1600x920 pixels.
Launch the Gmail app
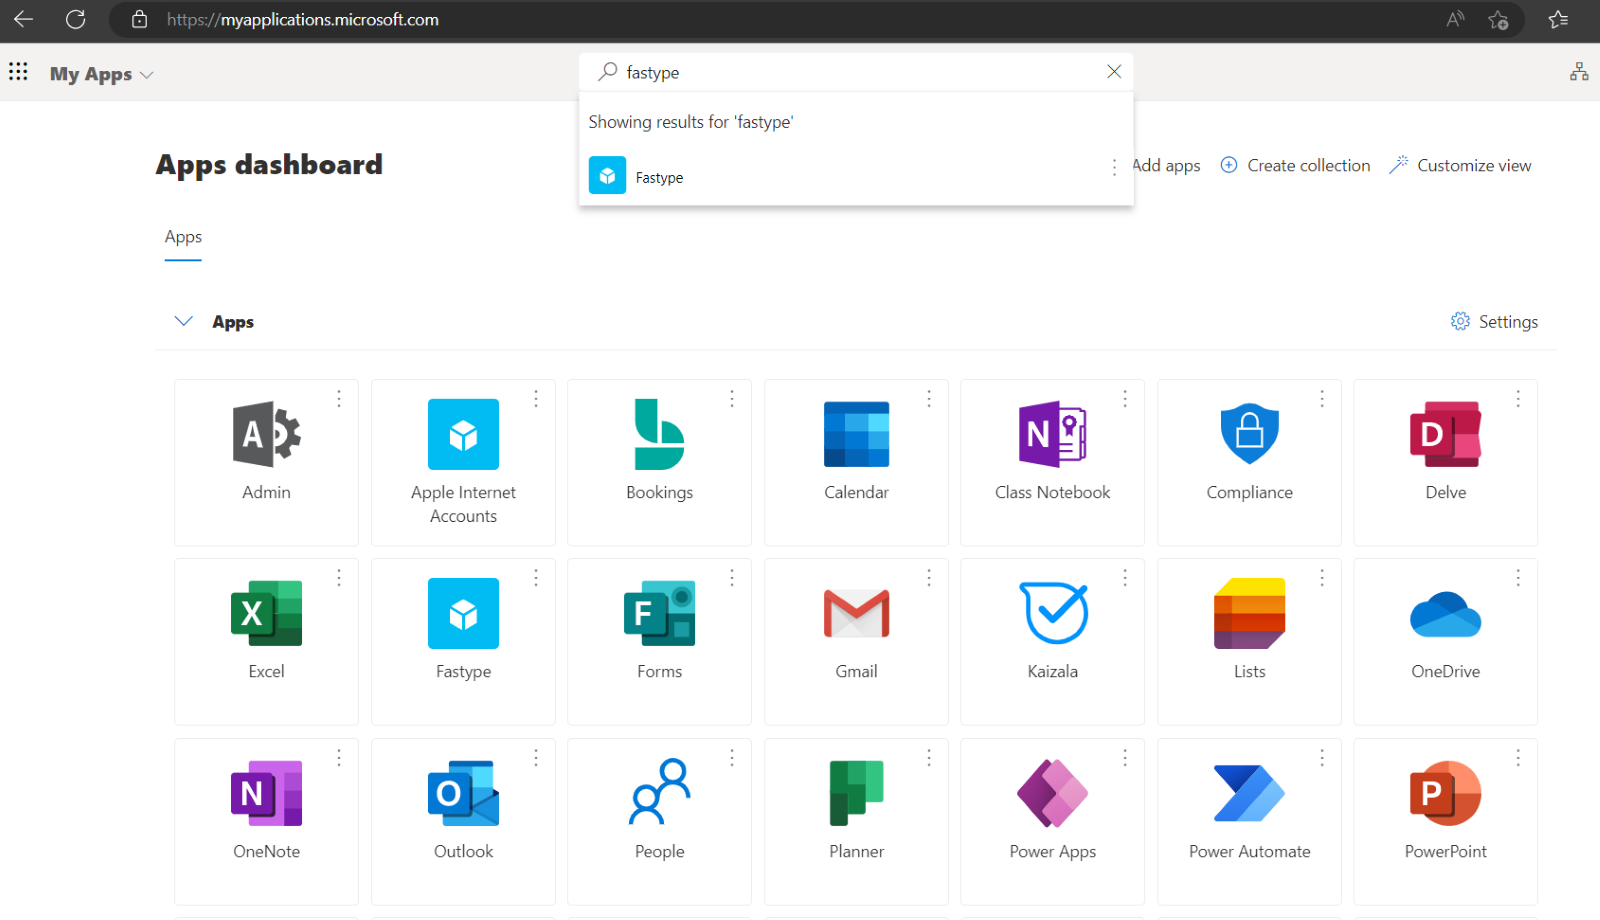pos(856,641)
